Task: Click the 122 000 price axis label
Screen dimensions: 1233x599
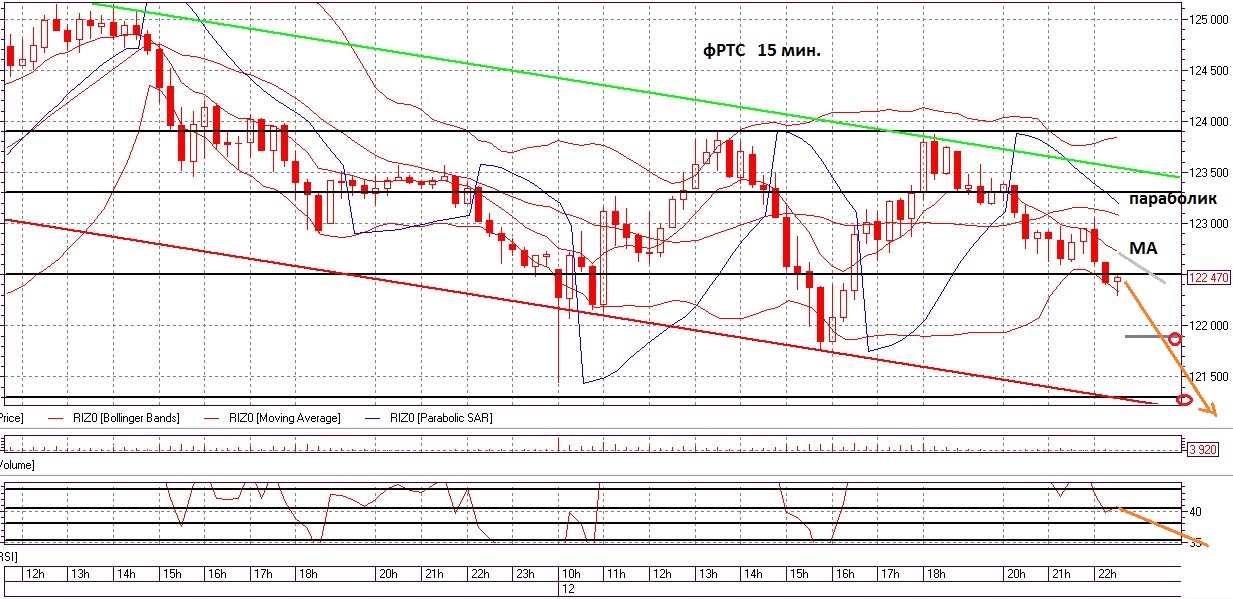Action: (1209, 326)
